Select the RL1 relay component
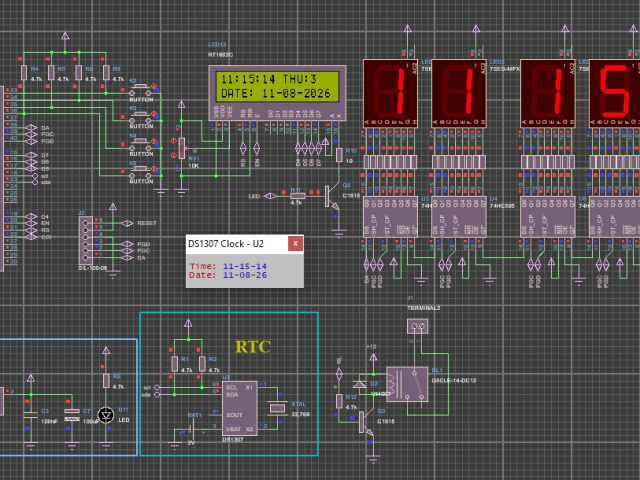This screenshot has width=640, height=480. tap(407, 384)
